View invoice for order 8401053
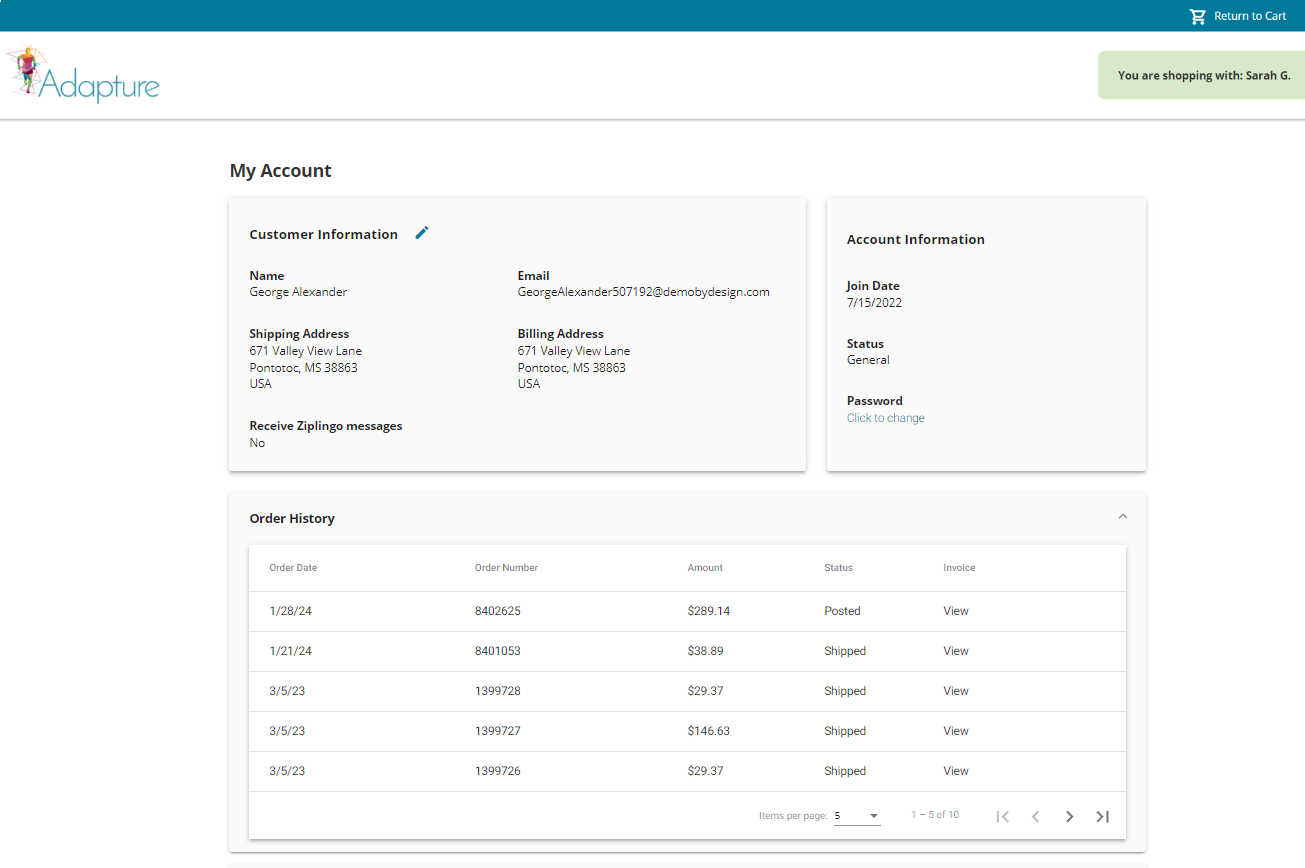Screen dimensions: 1305x868 coord(955,651)
